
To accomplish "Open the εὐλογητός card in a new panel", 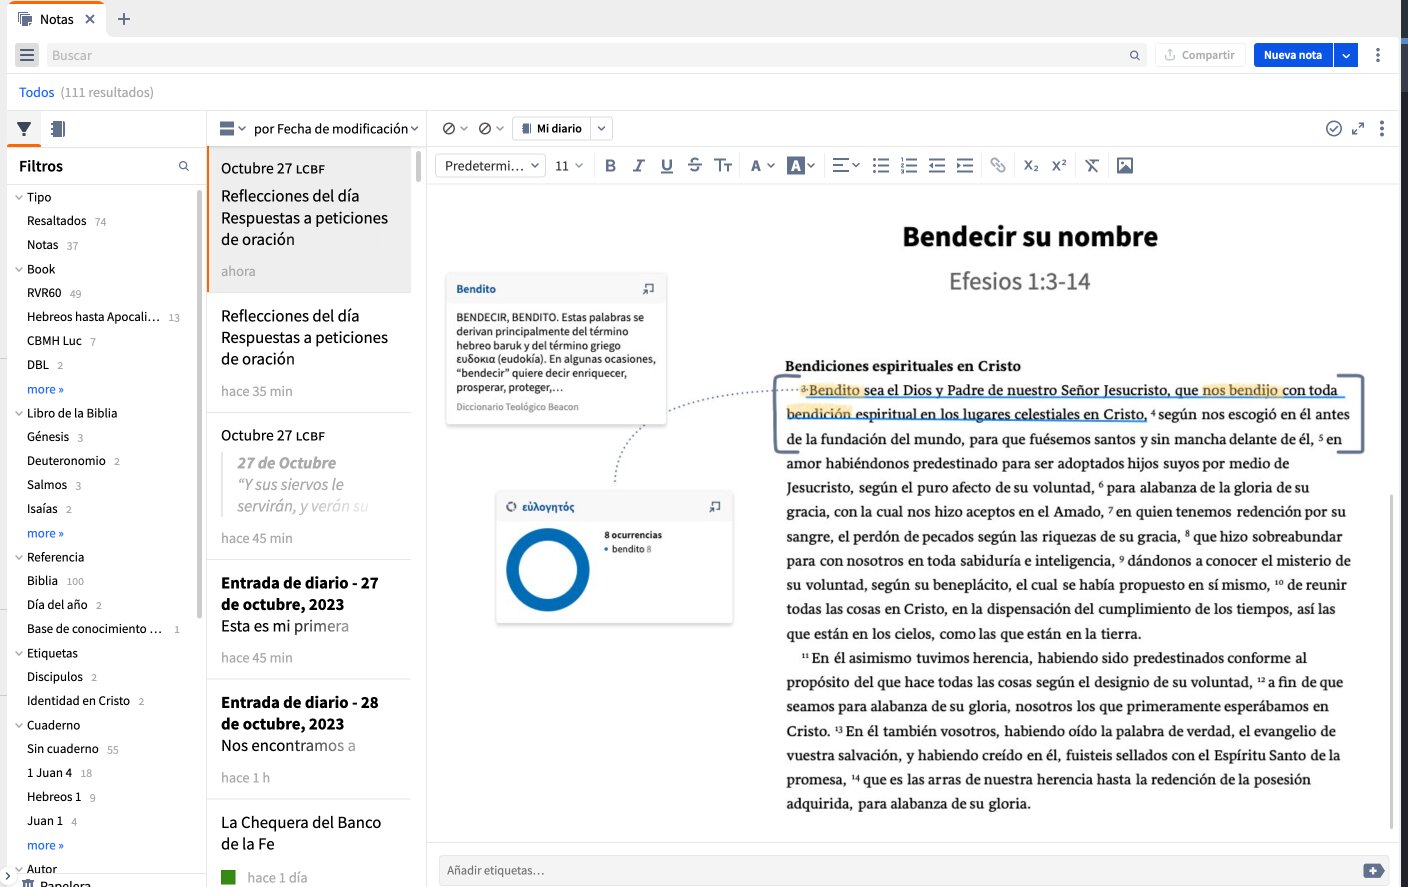I will coord(715,507).
